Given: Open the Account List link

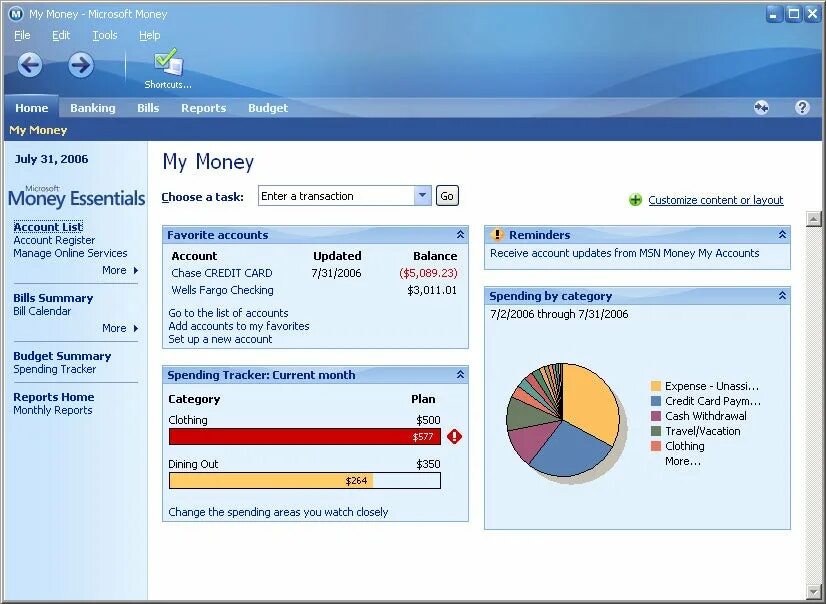Looking at the screenshot, I should (x=48, y=227).
